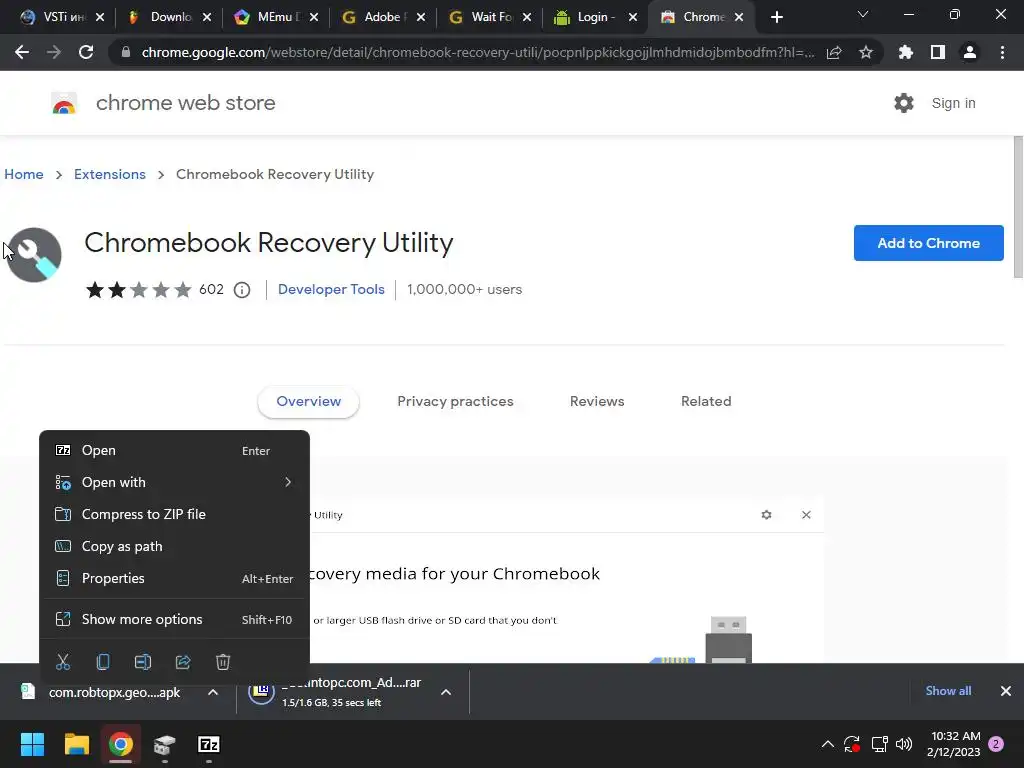
Task: Open the Extensions puzzle icon
Action: coord(906,52)
